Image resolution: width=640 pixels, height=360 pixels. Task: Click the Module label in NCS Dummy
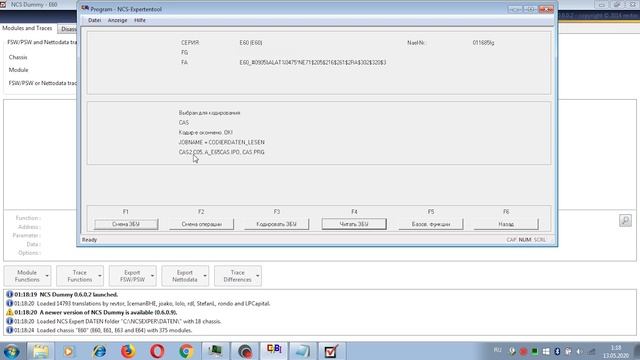tap(18, 70)
